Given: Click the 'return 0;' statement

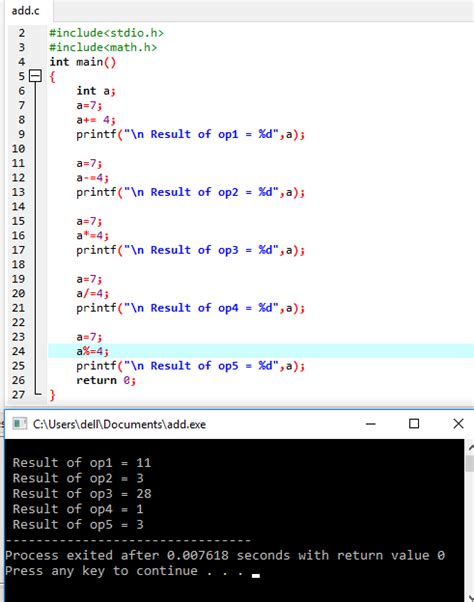Looking at the screenshot, I should [x=106, y=380].
